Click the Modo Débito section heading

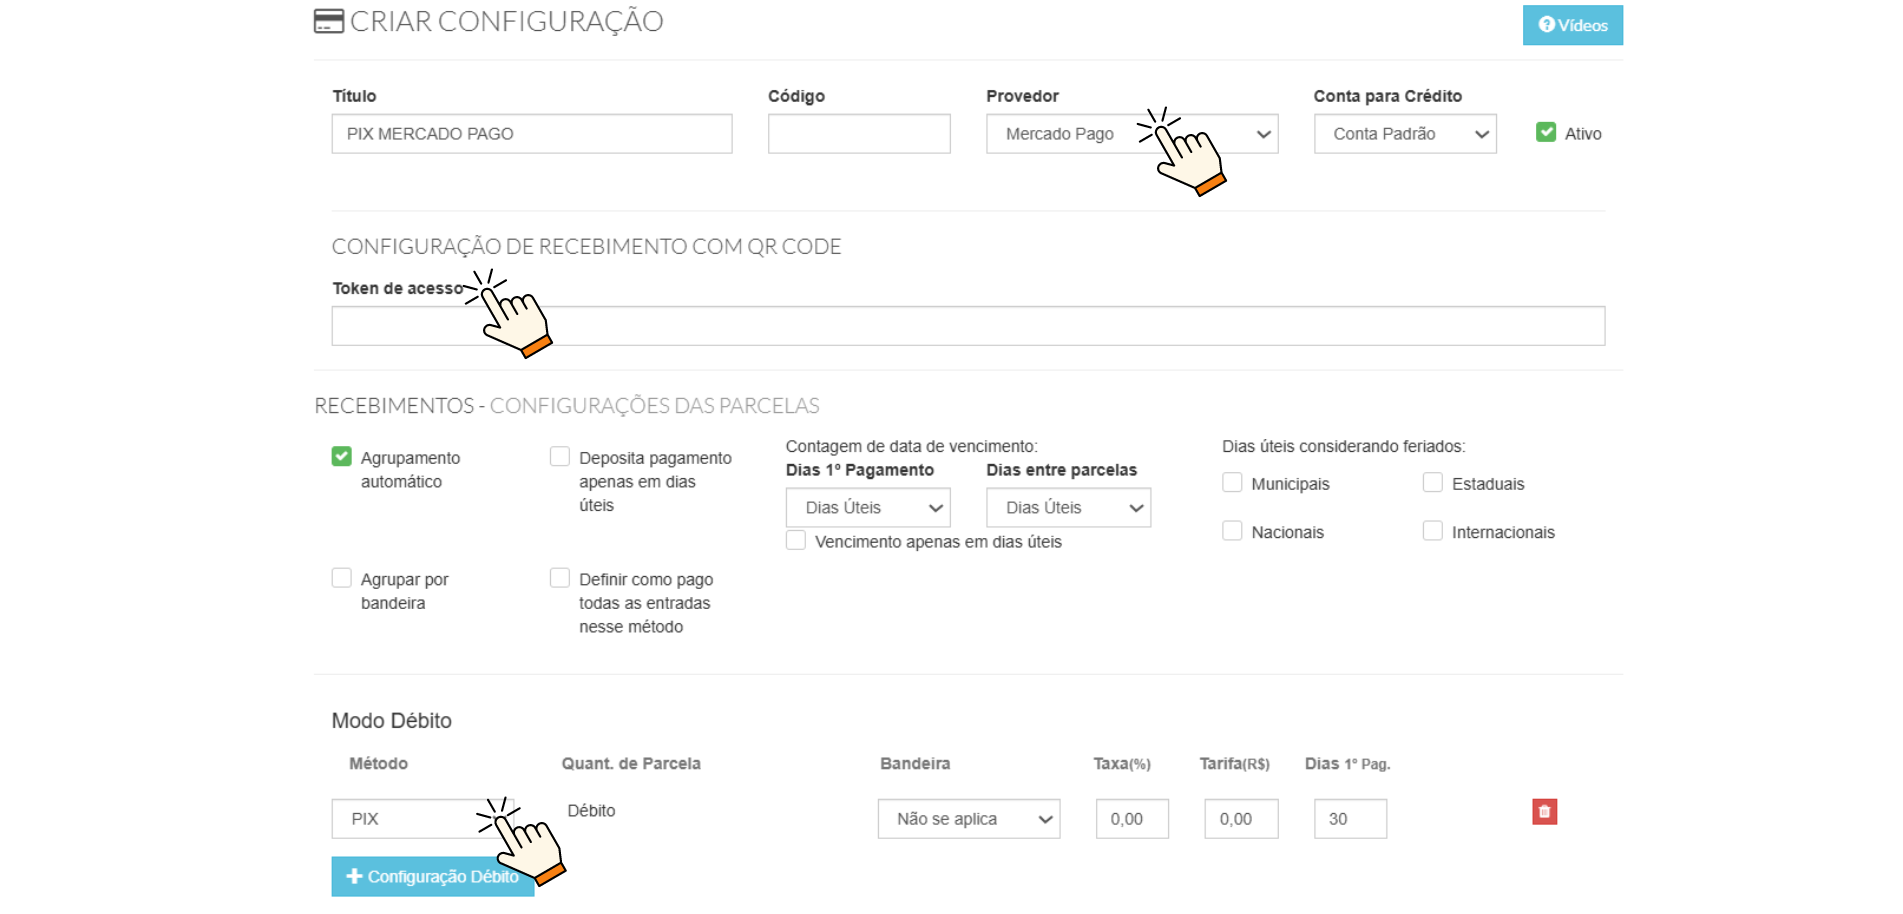[392, 721]
